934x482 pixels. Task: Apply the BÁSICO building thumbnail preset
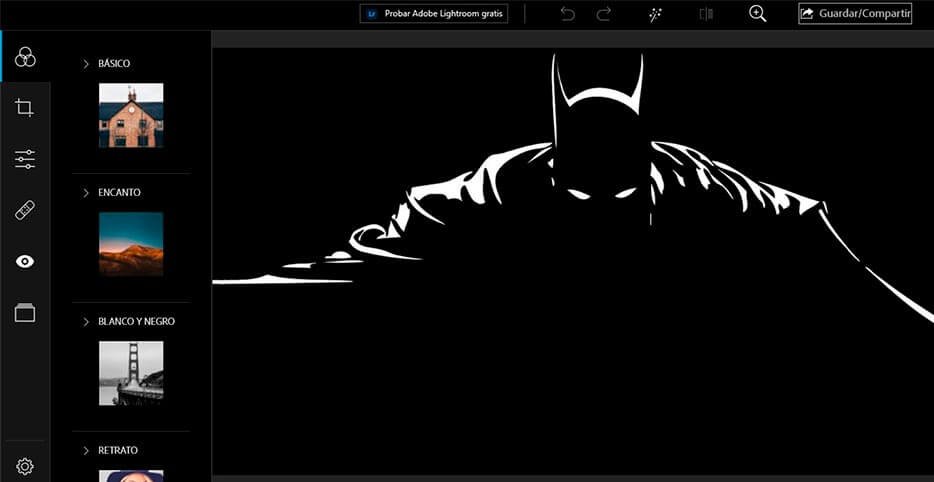(x=131, y=115)
